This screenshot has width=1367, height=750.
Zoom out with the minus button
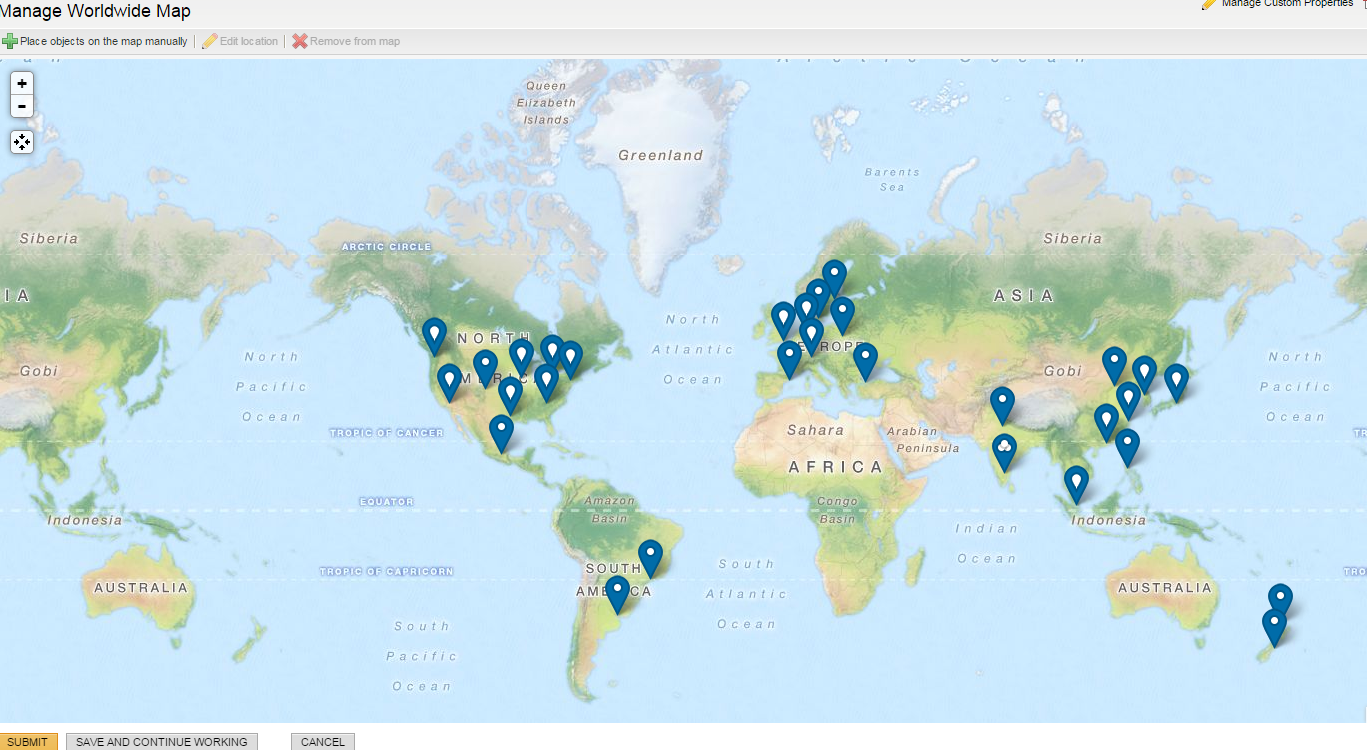22,107
